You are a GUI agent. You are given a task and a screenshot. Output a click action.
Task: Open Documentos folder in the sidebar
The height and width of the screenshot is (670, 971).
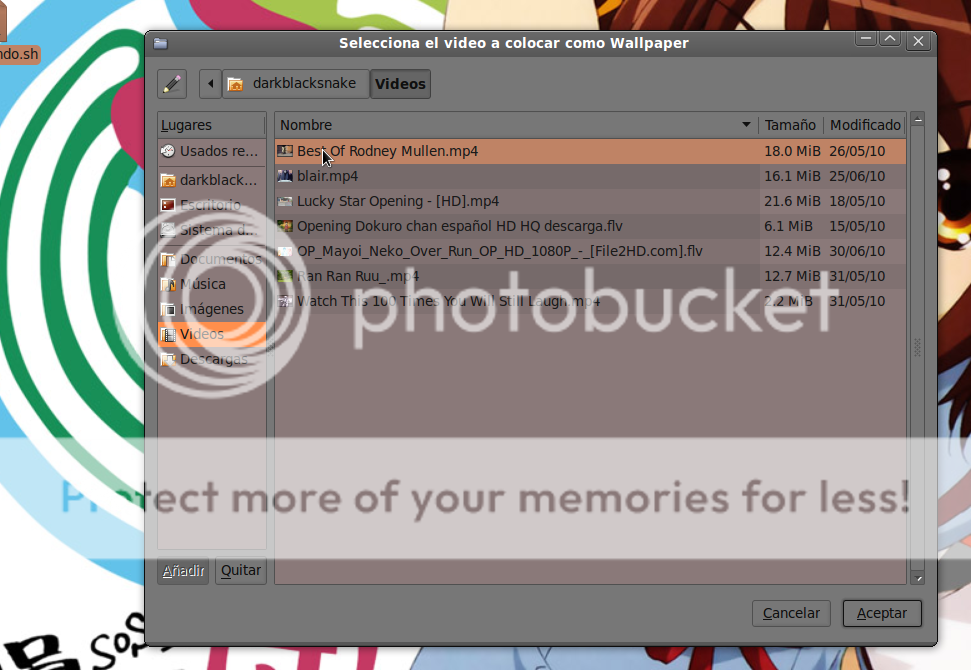tap(211, 259)
